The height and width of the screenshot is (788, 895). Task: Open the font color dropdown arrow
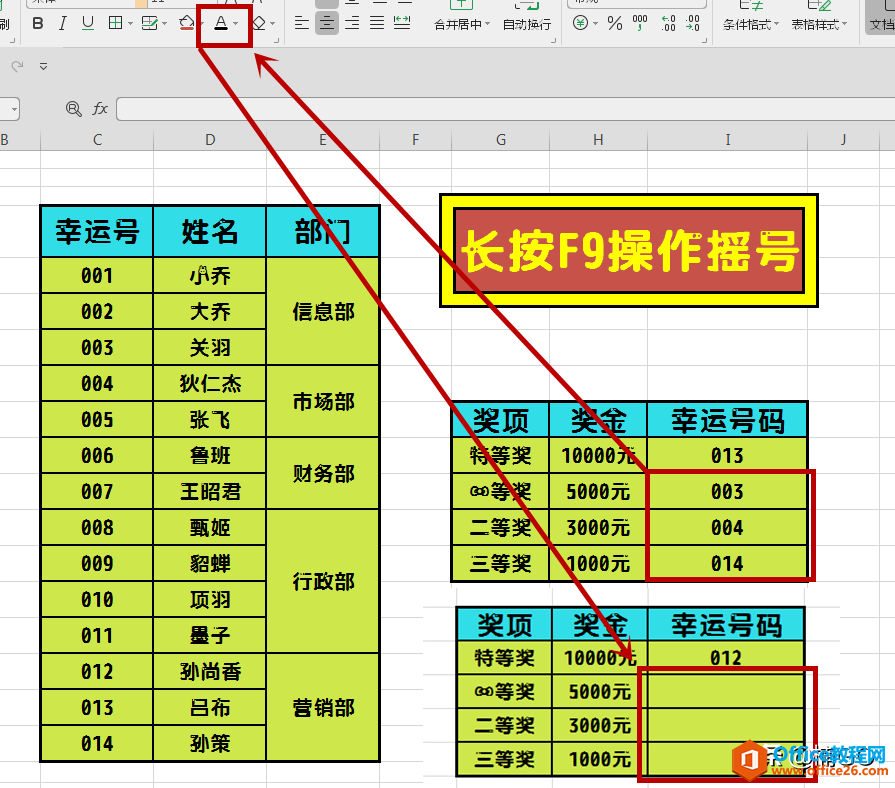point(235,24)
